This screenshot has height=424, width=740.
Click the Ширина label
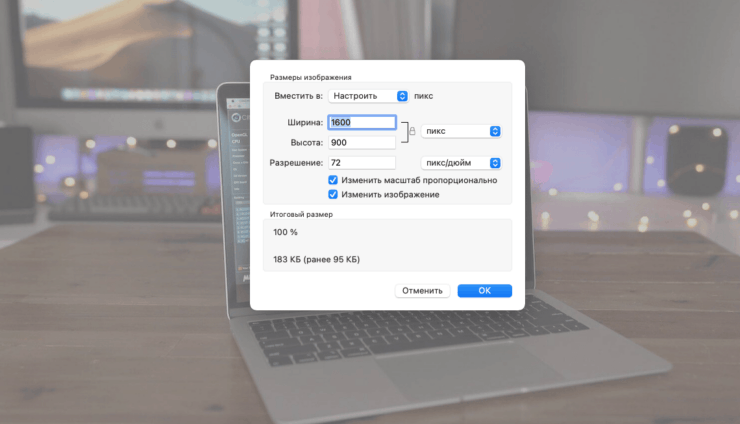click(305, 123)
